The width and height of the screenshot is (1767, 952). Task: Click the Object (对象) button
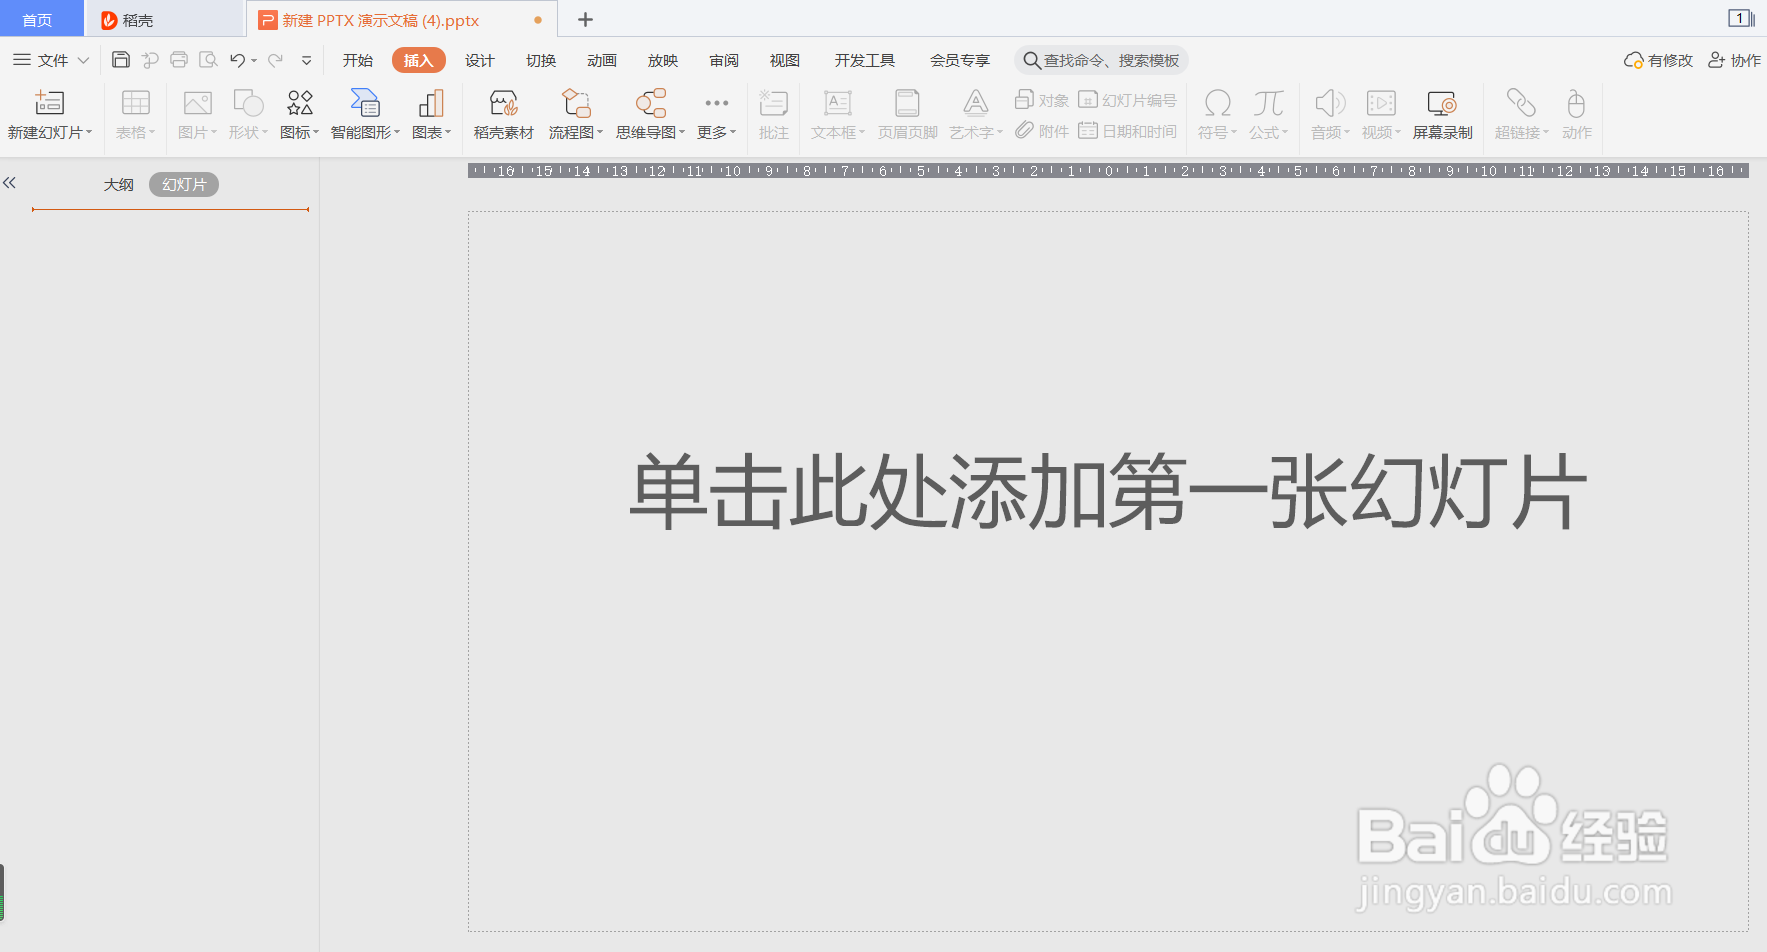point(1042,100)
